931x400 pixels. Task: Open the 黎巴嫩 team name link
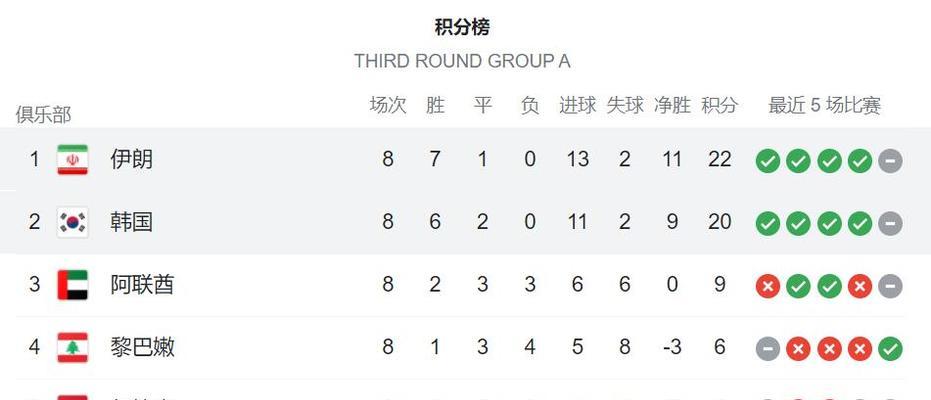tap(142, 347)
